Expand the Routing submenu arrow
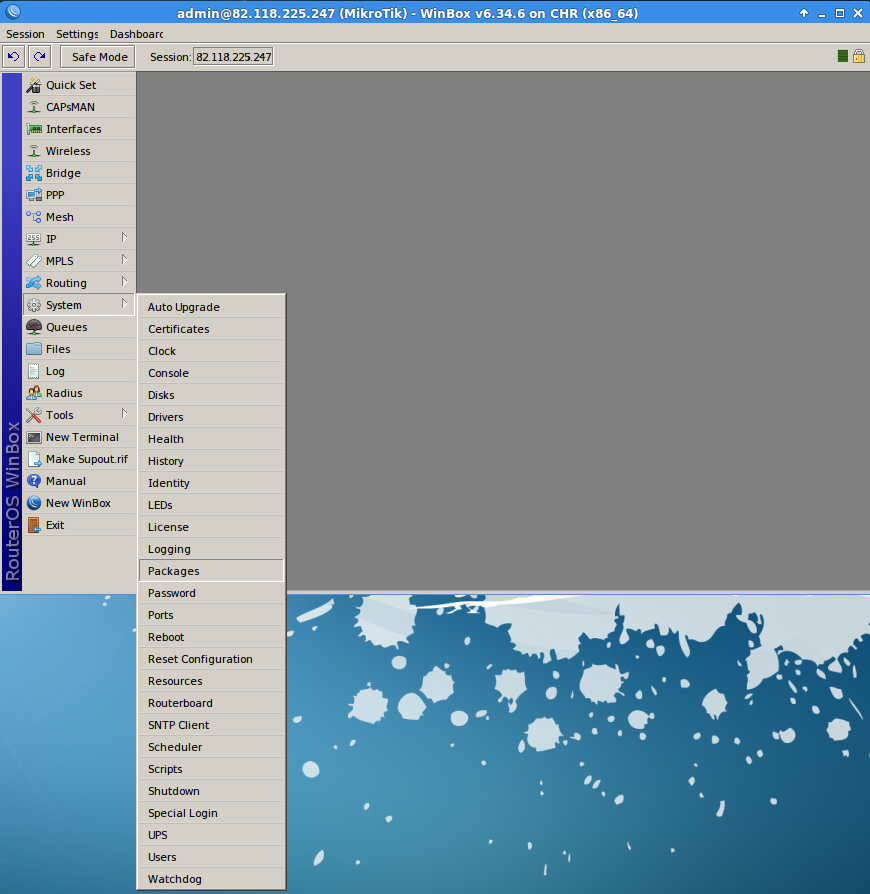The width and height of the screenshot is (870, 894). (124, 282)
